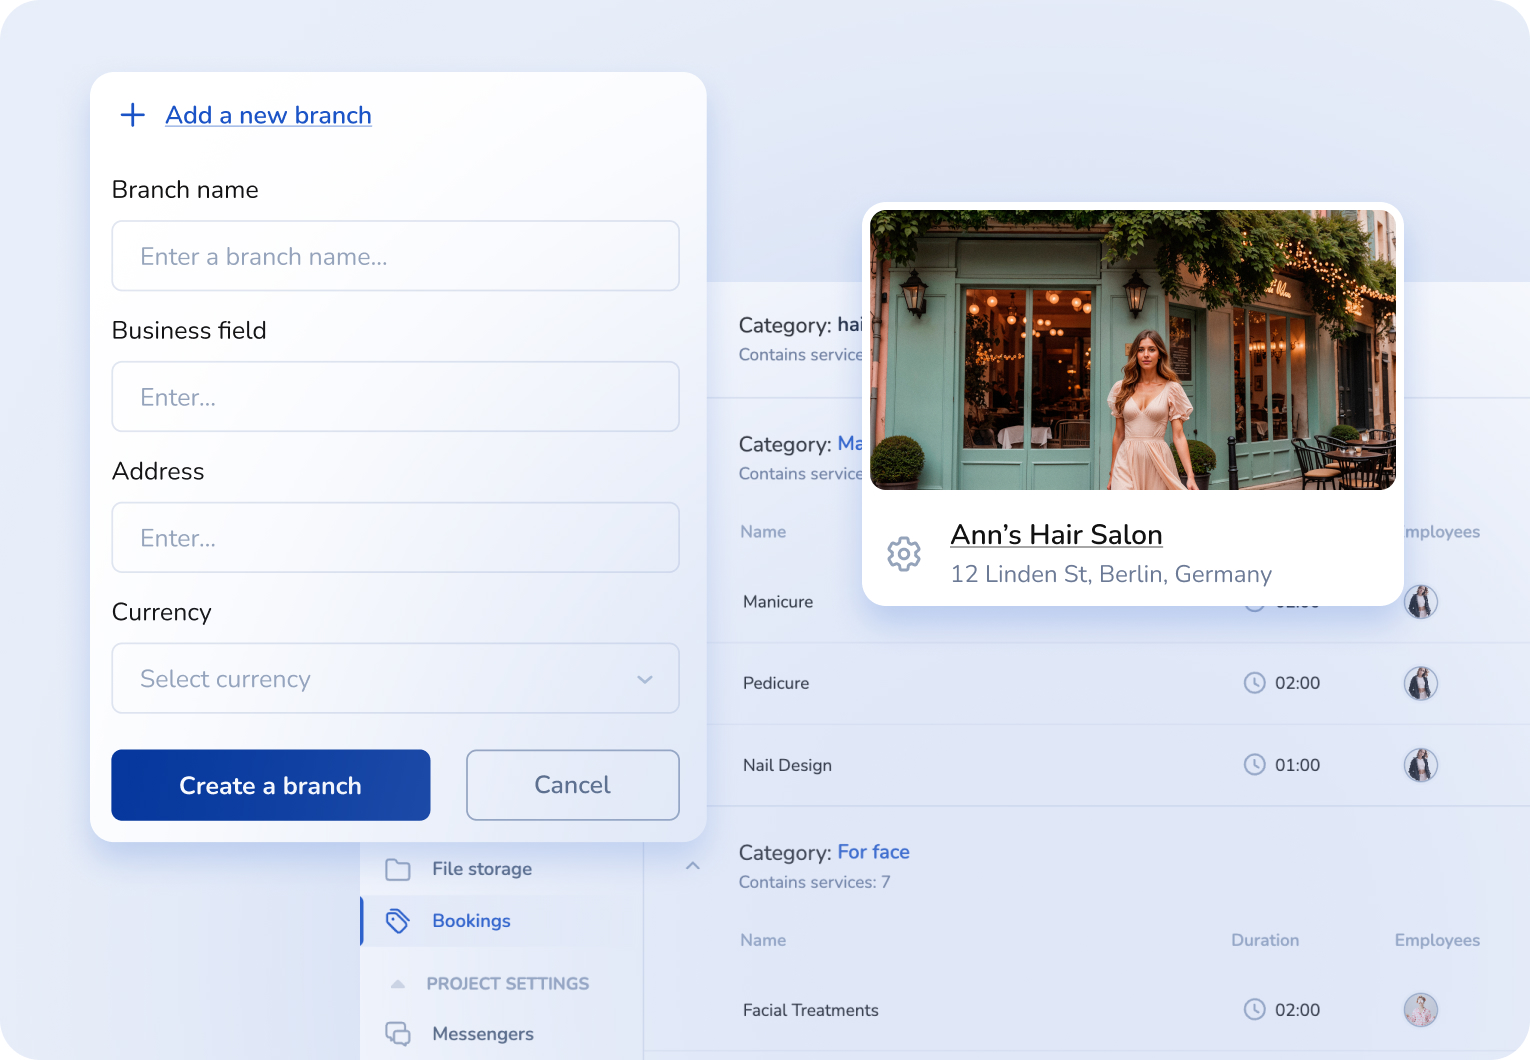Click the Messengers chat icon

(x=398, y=1033)
